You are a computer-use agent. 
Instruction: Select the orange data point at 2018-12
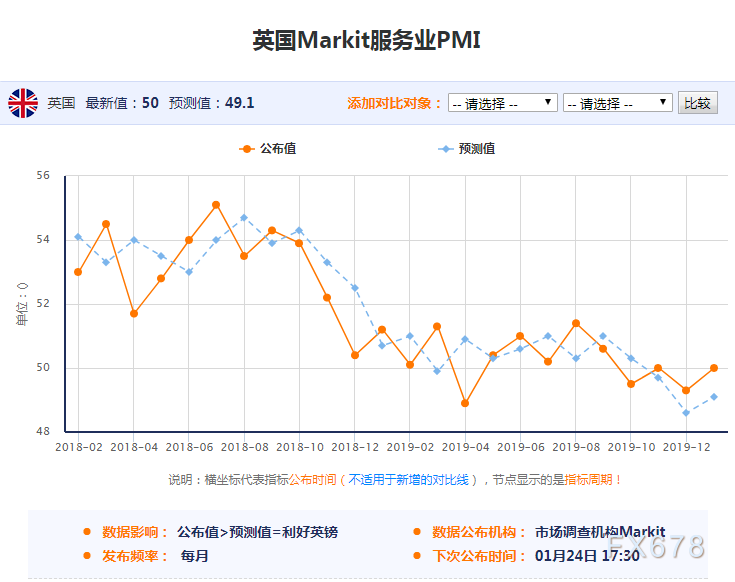pos(355,355)
